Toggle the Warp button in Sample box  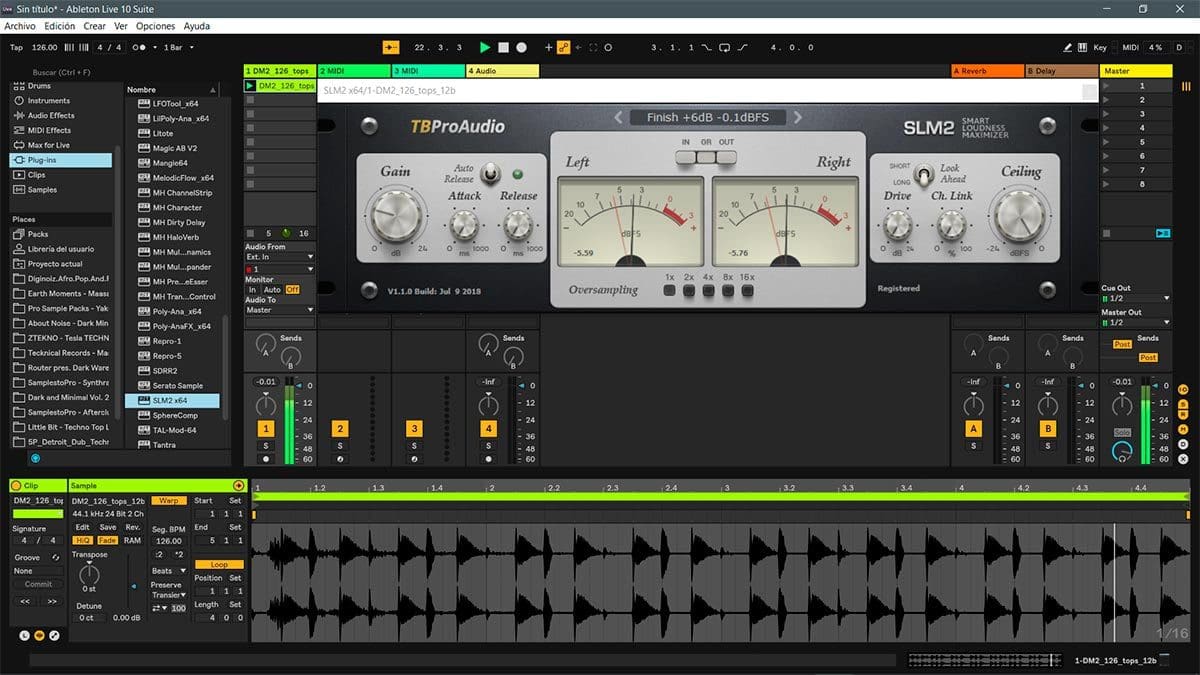(167, 500)
